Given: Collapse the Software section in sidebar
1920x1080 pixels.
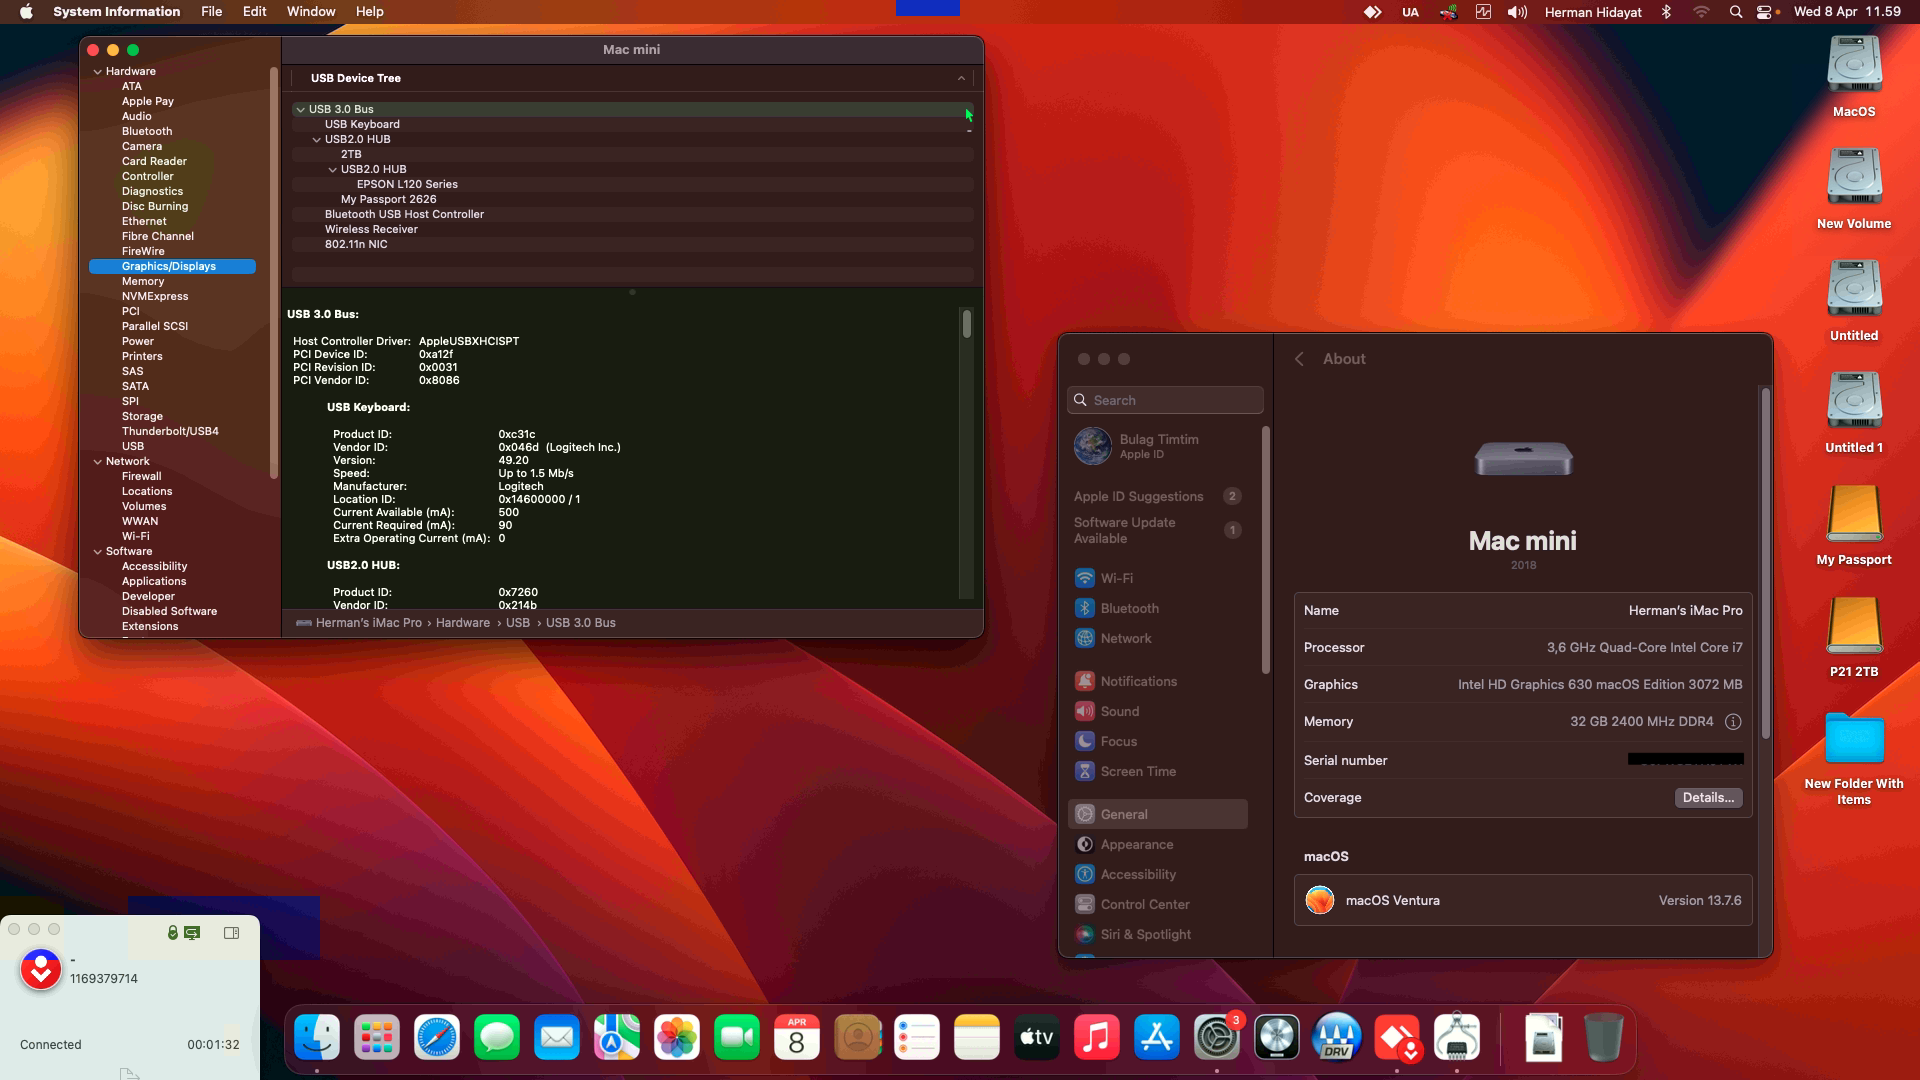Looking at the screenshot, I should pos(97,552).
